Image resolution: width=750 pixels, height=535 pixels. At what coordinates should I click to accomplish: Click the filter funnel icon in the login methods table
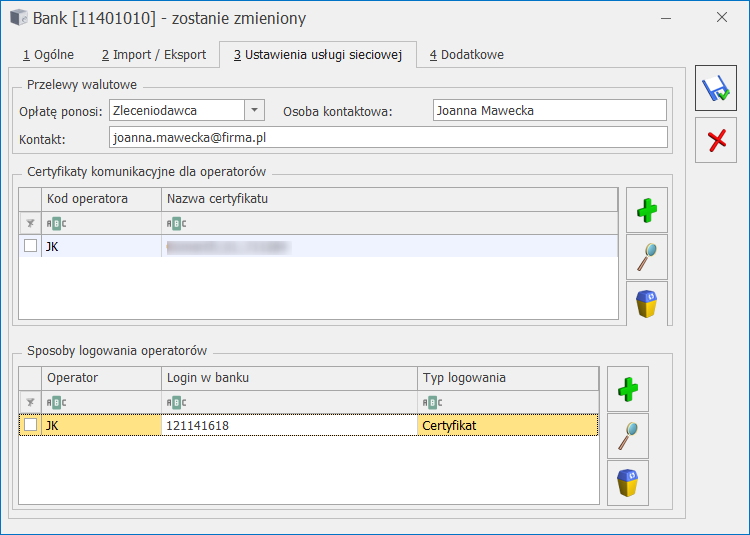pyautogui.click(x=30, y=403)
